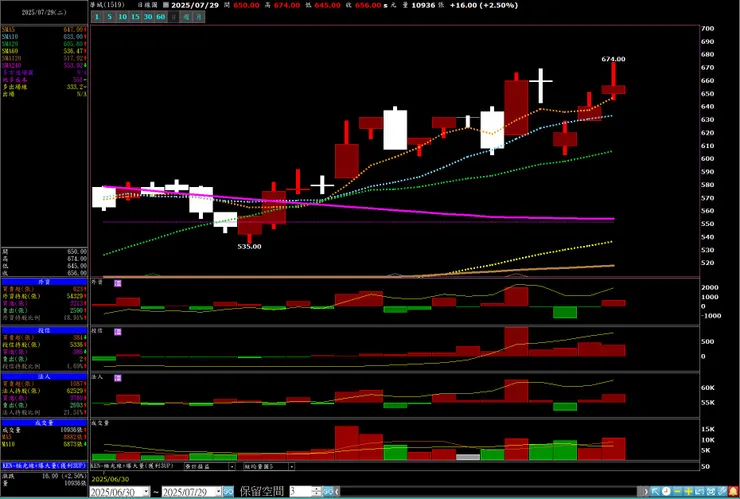
Task: Click the start date field 2025/06/30
Action: click(117, 491)
